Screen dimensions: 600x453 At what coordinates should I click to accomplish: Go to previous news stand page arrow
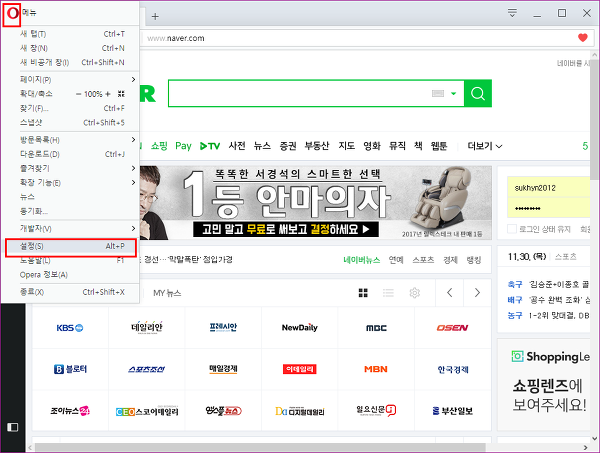(x=450, y=293)
